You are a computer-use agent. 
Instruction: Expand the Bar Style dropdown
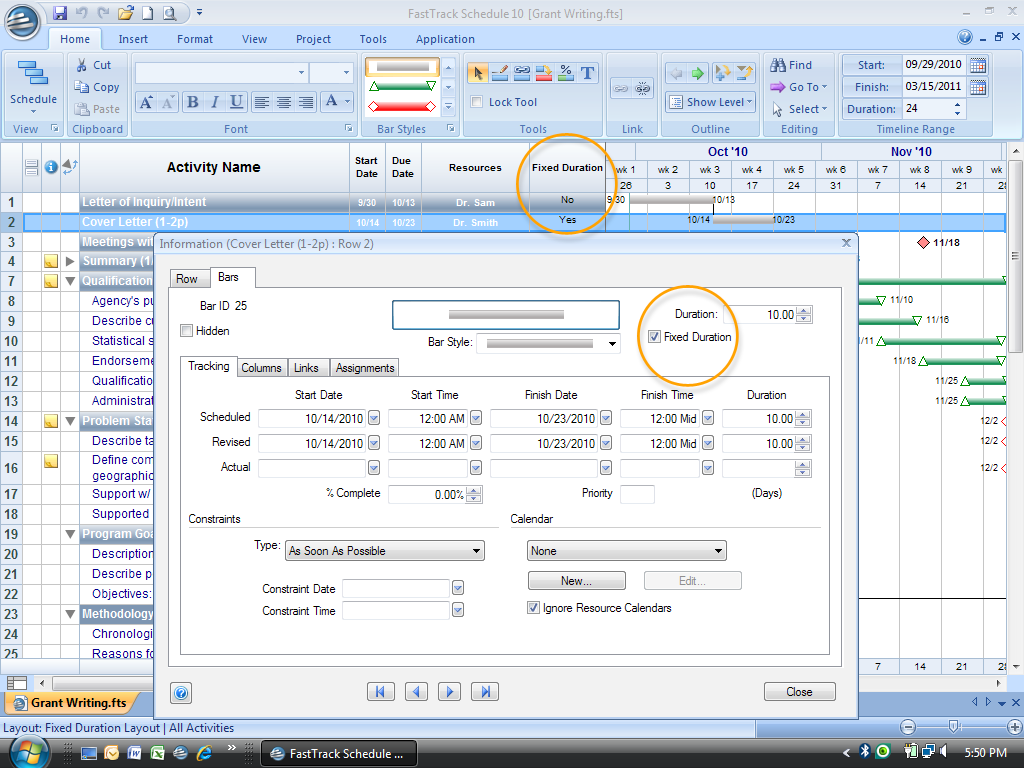point(611,344)
